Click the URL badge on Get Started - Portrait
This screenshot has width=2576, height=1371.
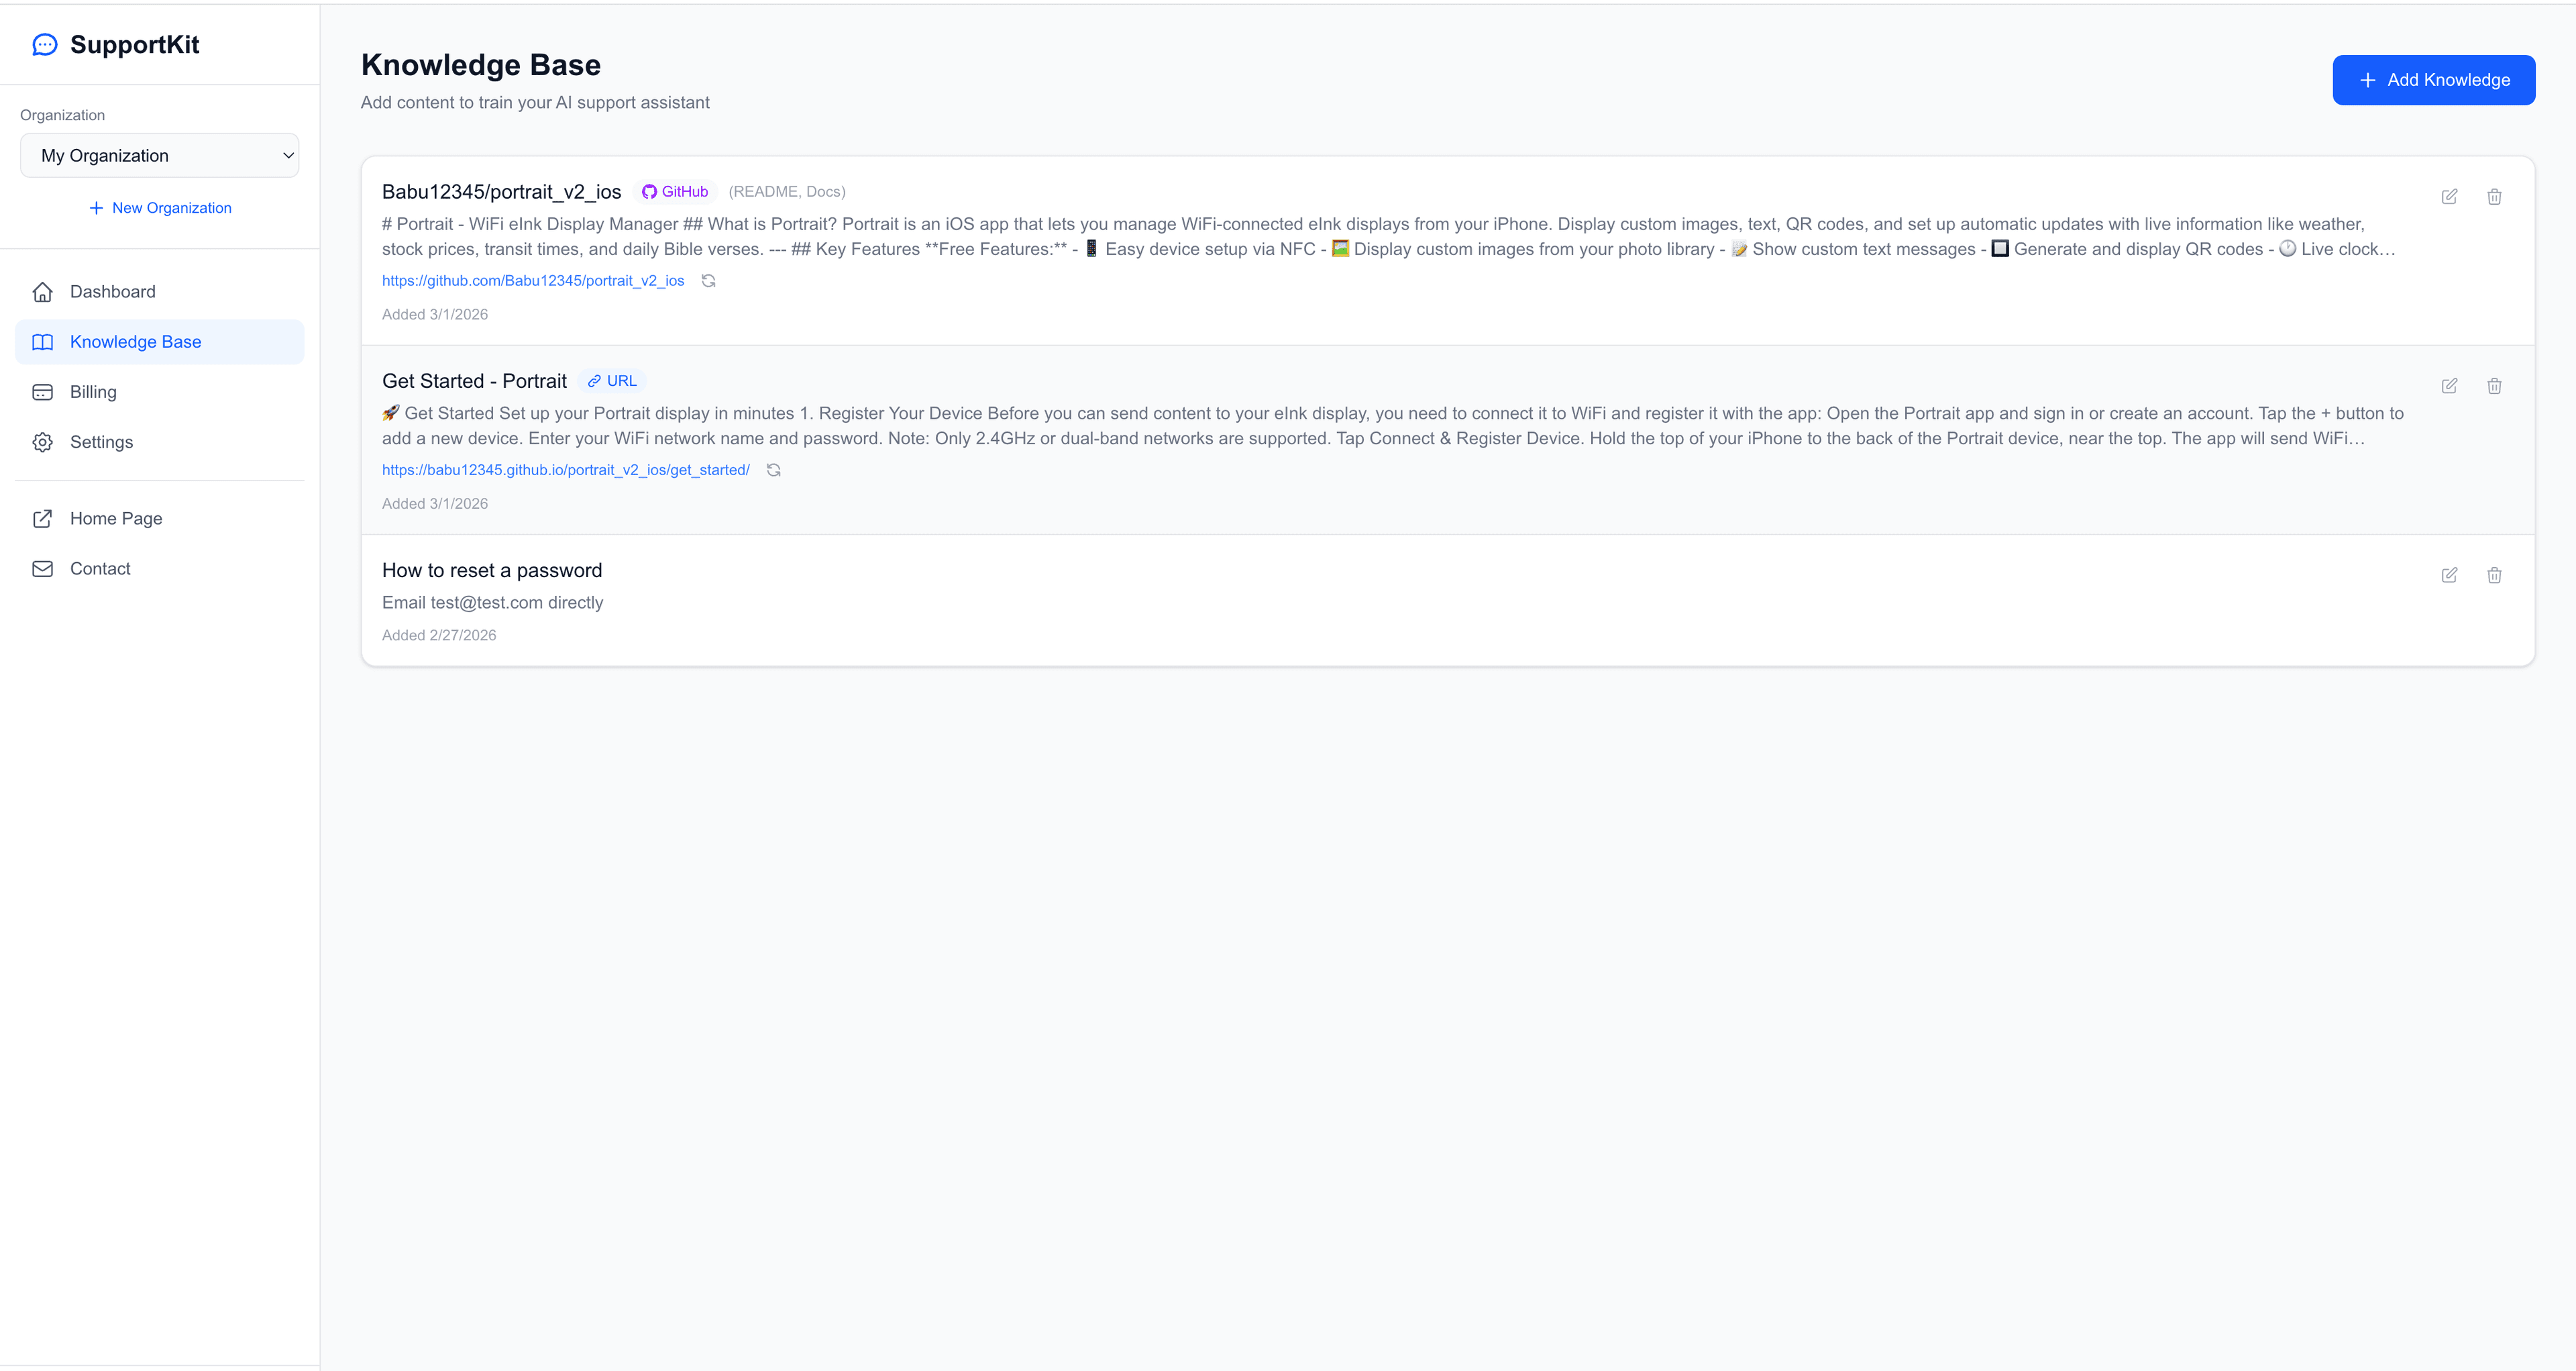tap(612, 380)
